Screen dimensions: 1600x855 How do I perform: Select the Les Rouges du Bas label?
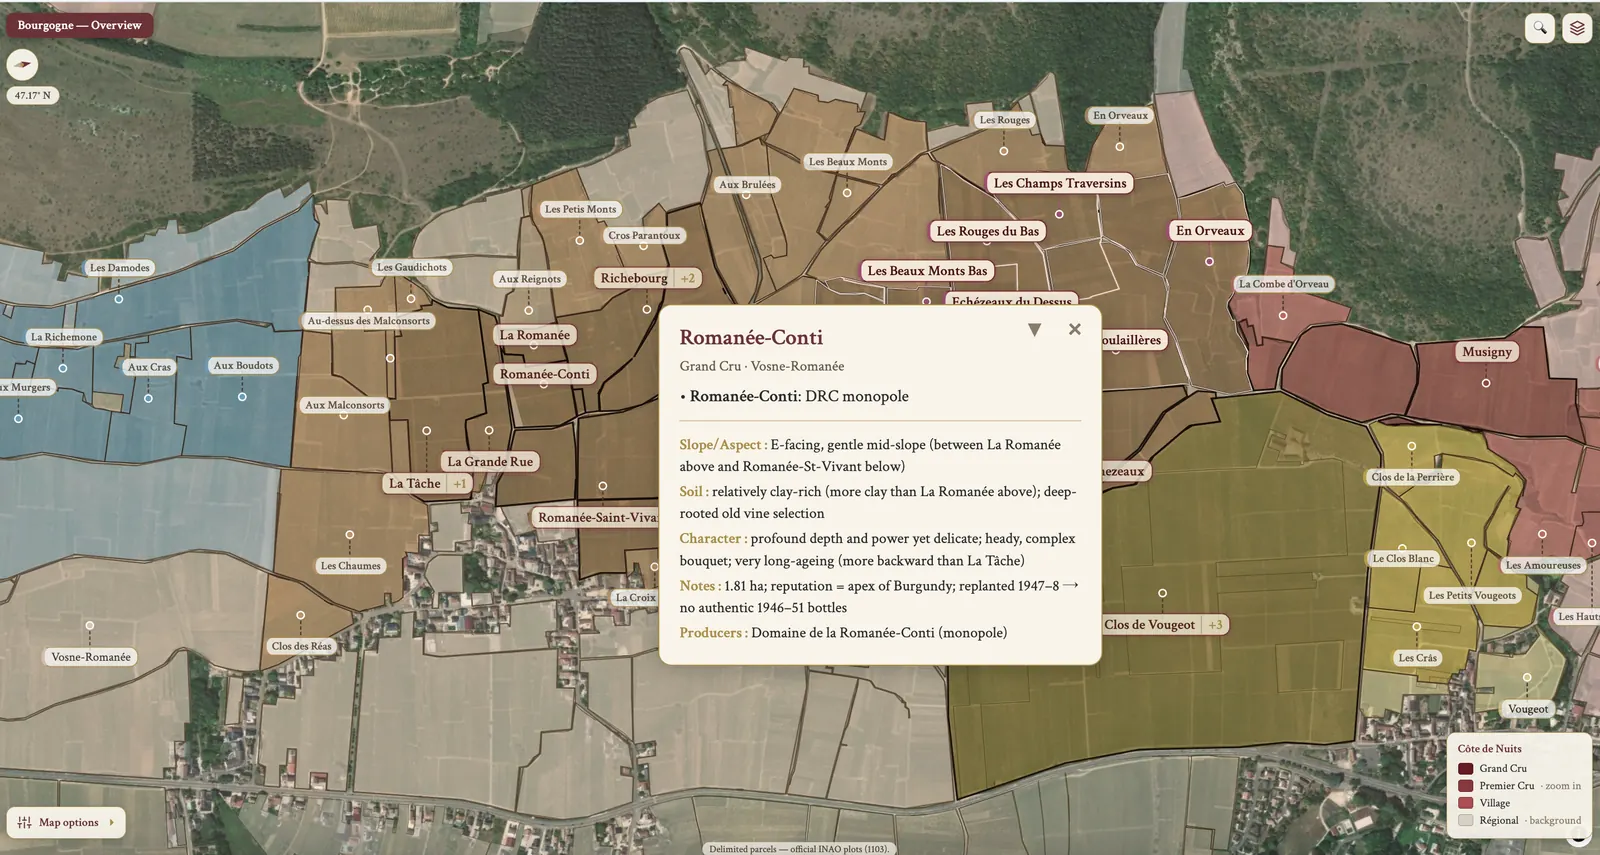(x=988, y=231)
